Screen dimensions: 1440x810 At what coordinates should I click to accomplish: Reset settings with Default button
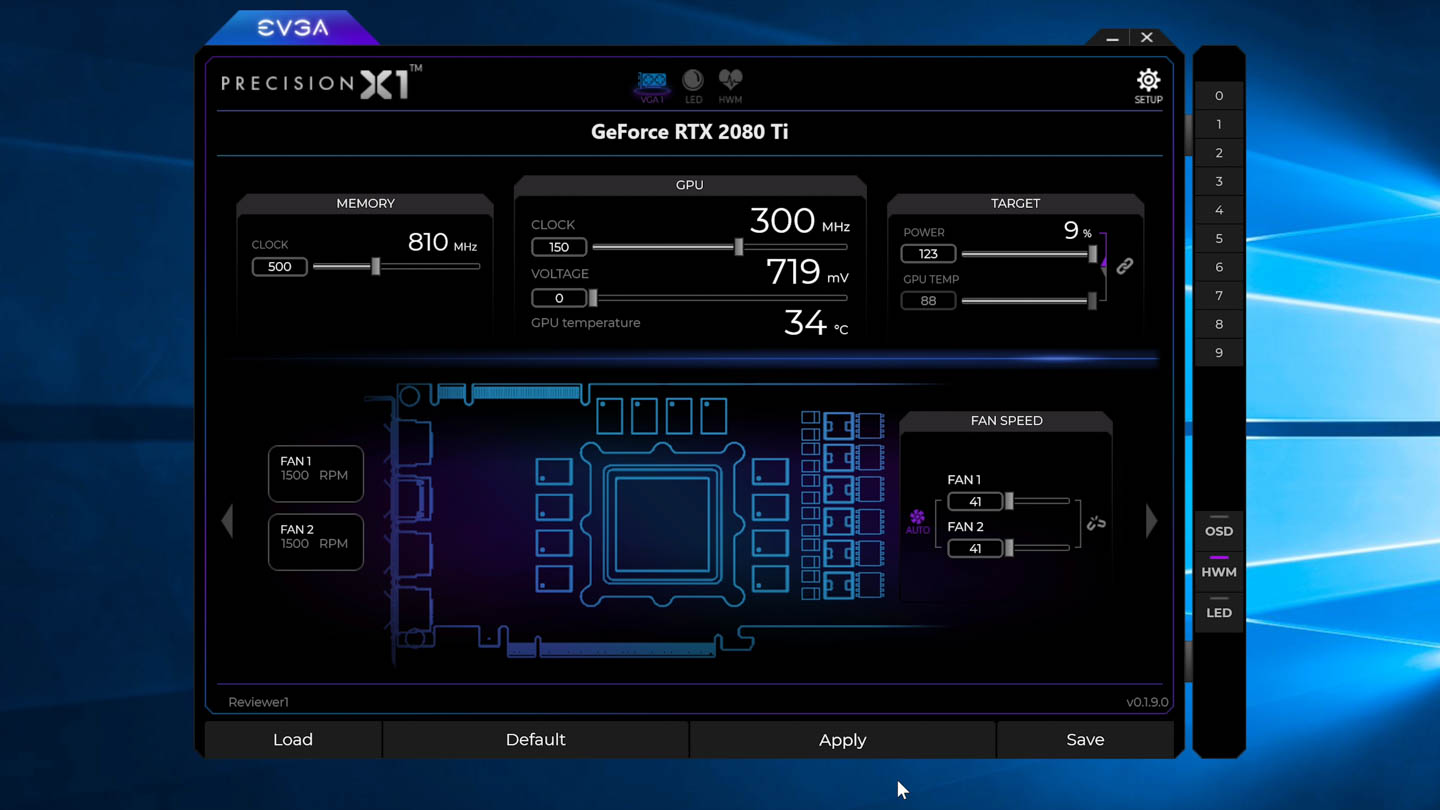point(536,740)
